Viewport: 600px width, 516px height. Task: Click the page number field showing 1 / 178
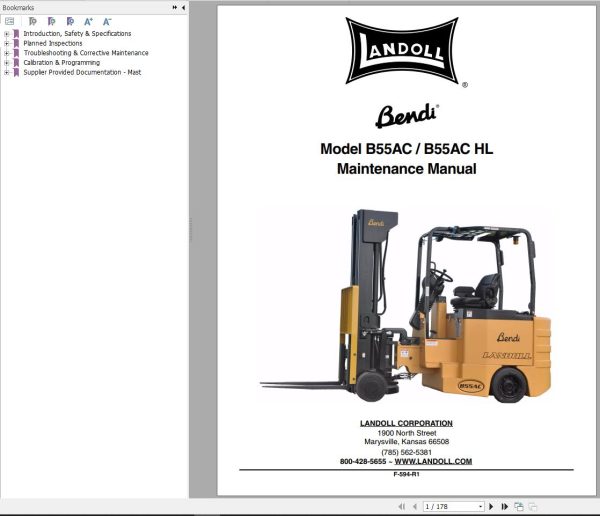click(451, 506)
